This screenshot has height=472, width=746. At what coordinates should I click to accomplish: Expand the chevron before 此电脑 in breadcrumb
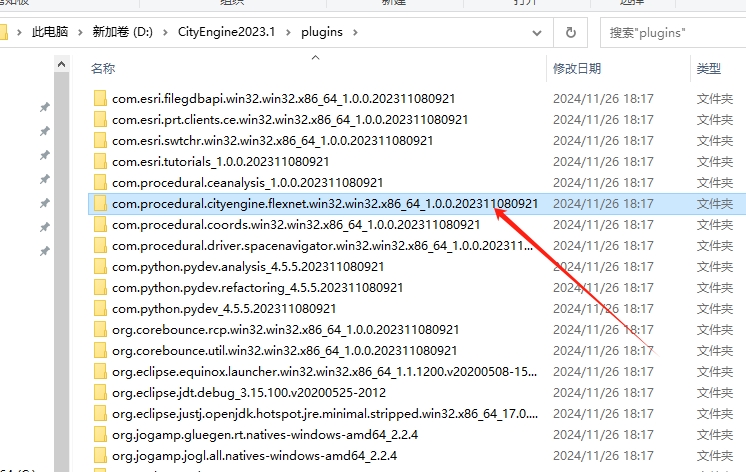pyautogui.click(x=19, y=32)
